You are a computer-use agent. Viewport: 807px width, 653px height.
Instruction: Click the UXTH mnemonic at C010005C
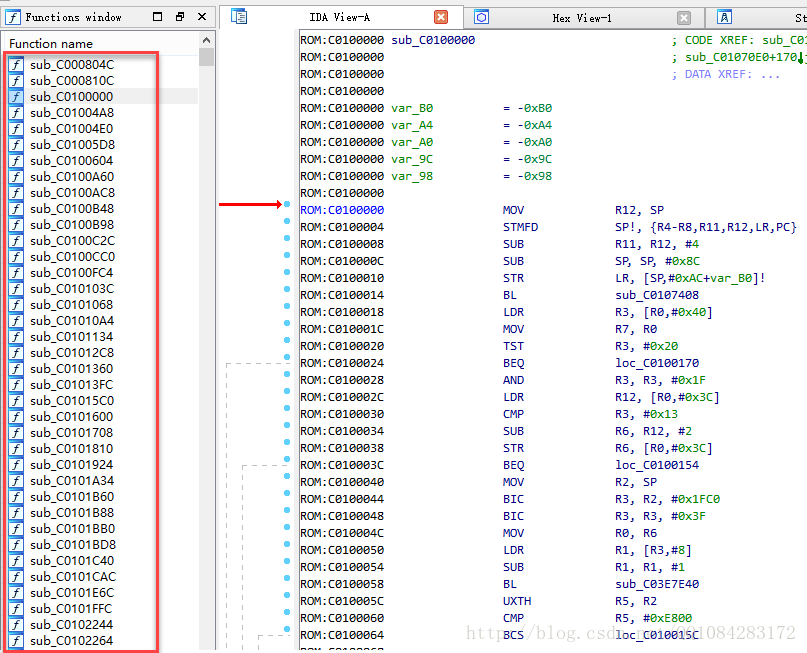pos(517,601)
